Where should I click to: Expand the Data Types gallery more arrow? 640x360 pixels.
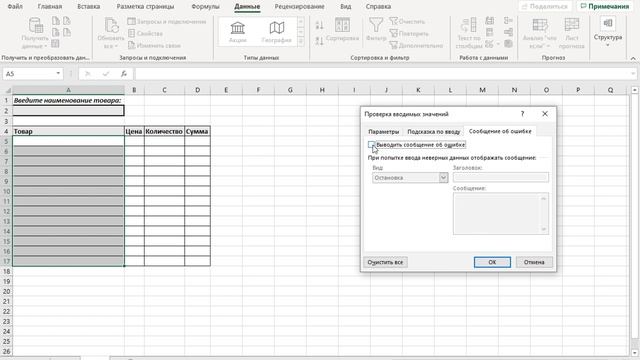click(301, 41)
